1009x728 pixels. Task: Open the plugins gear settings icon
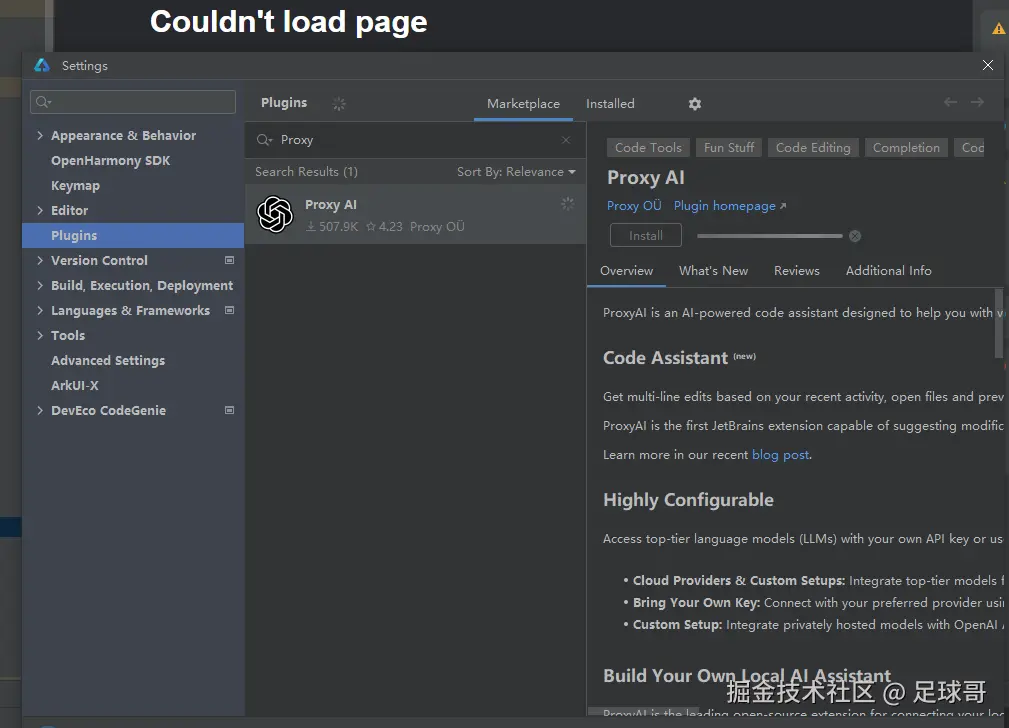[694, 104]
